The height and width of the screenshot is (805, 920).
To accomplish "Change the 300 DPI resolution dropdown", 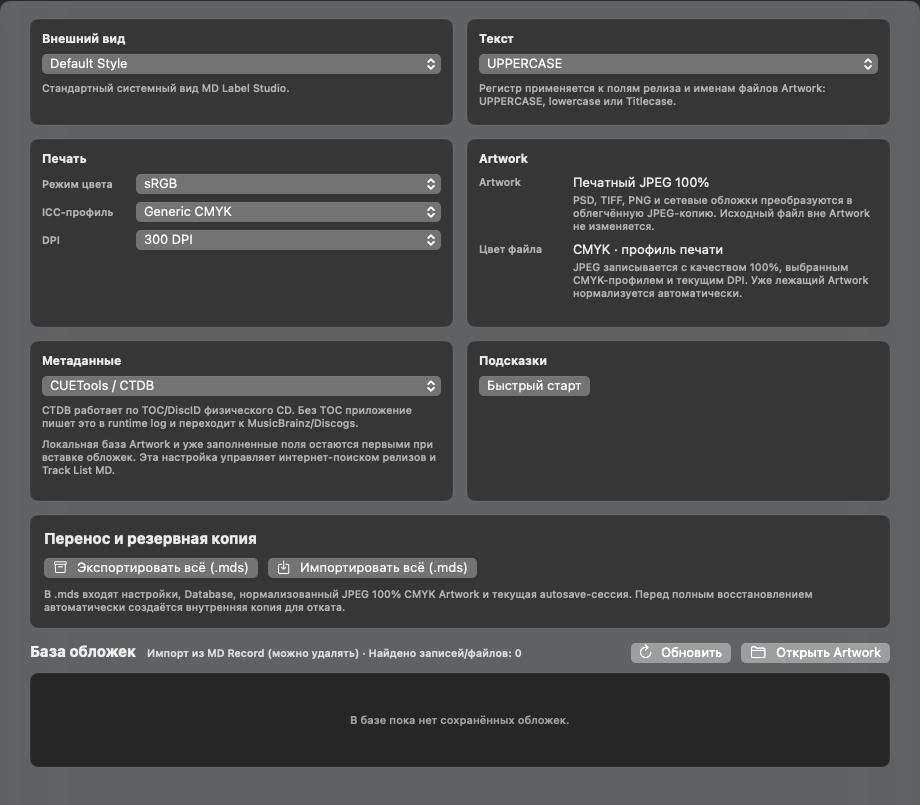I will 288,240.
